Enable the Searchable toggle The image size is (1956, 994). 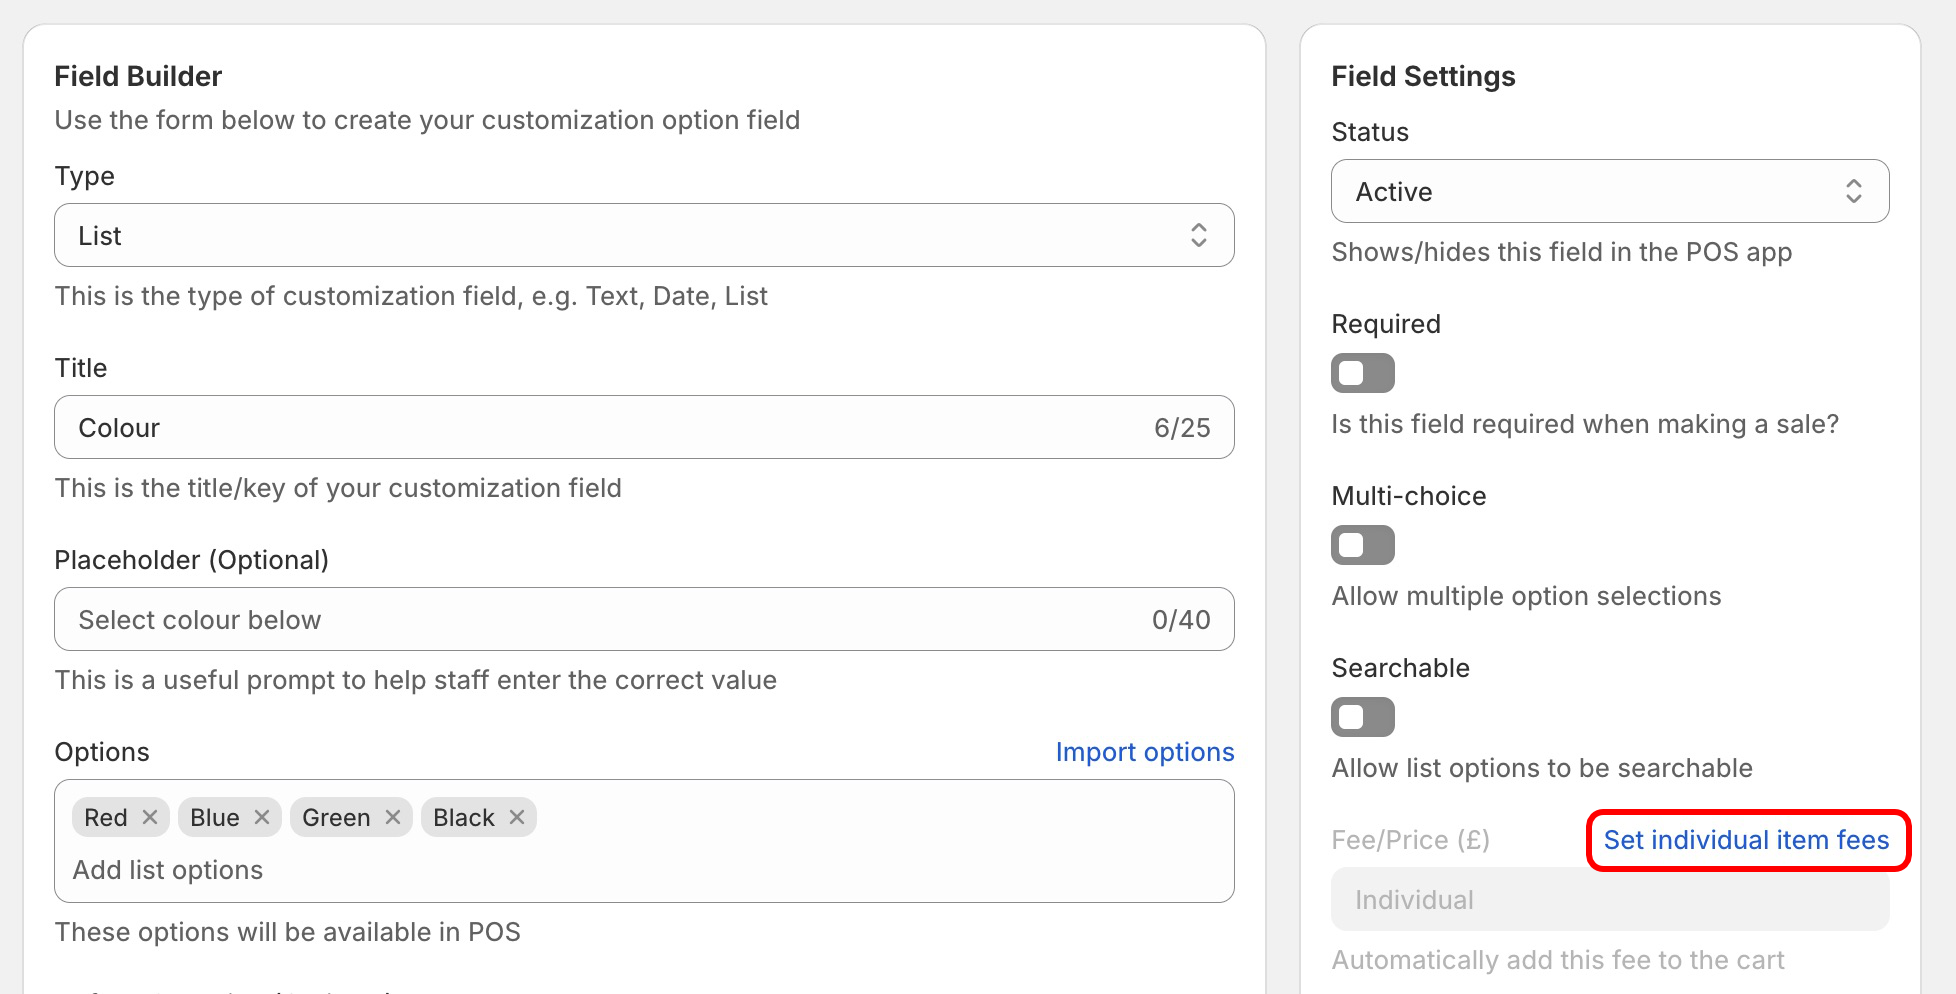(x=1362, y=717)
